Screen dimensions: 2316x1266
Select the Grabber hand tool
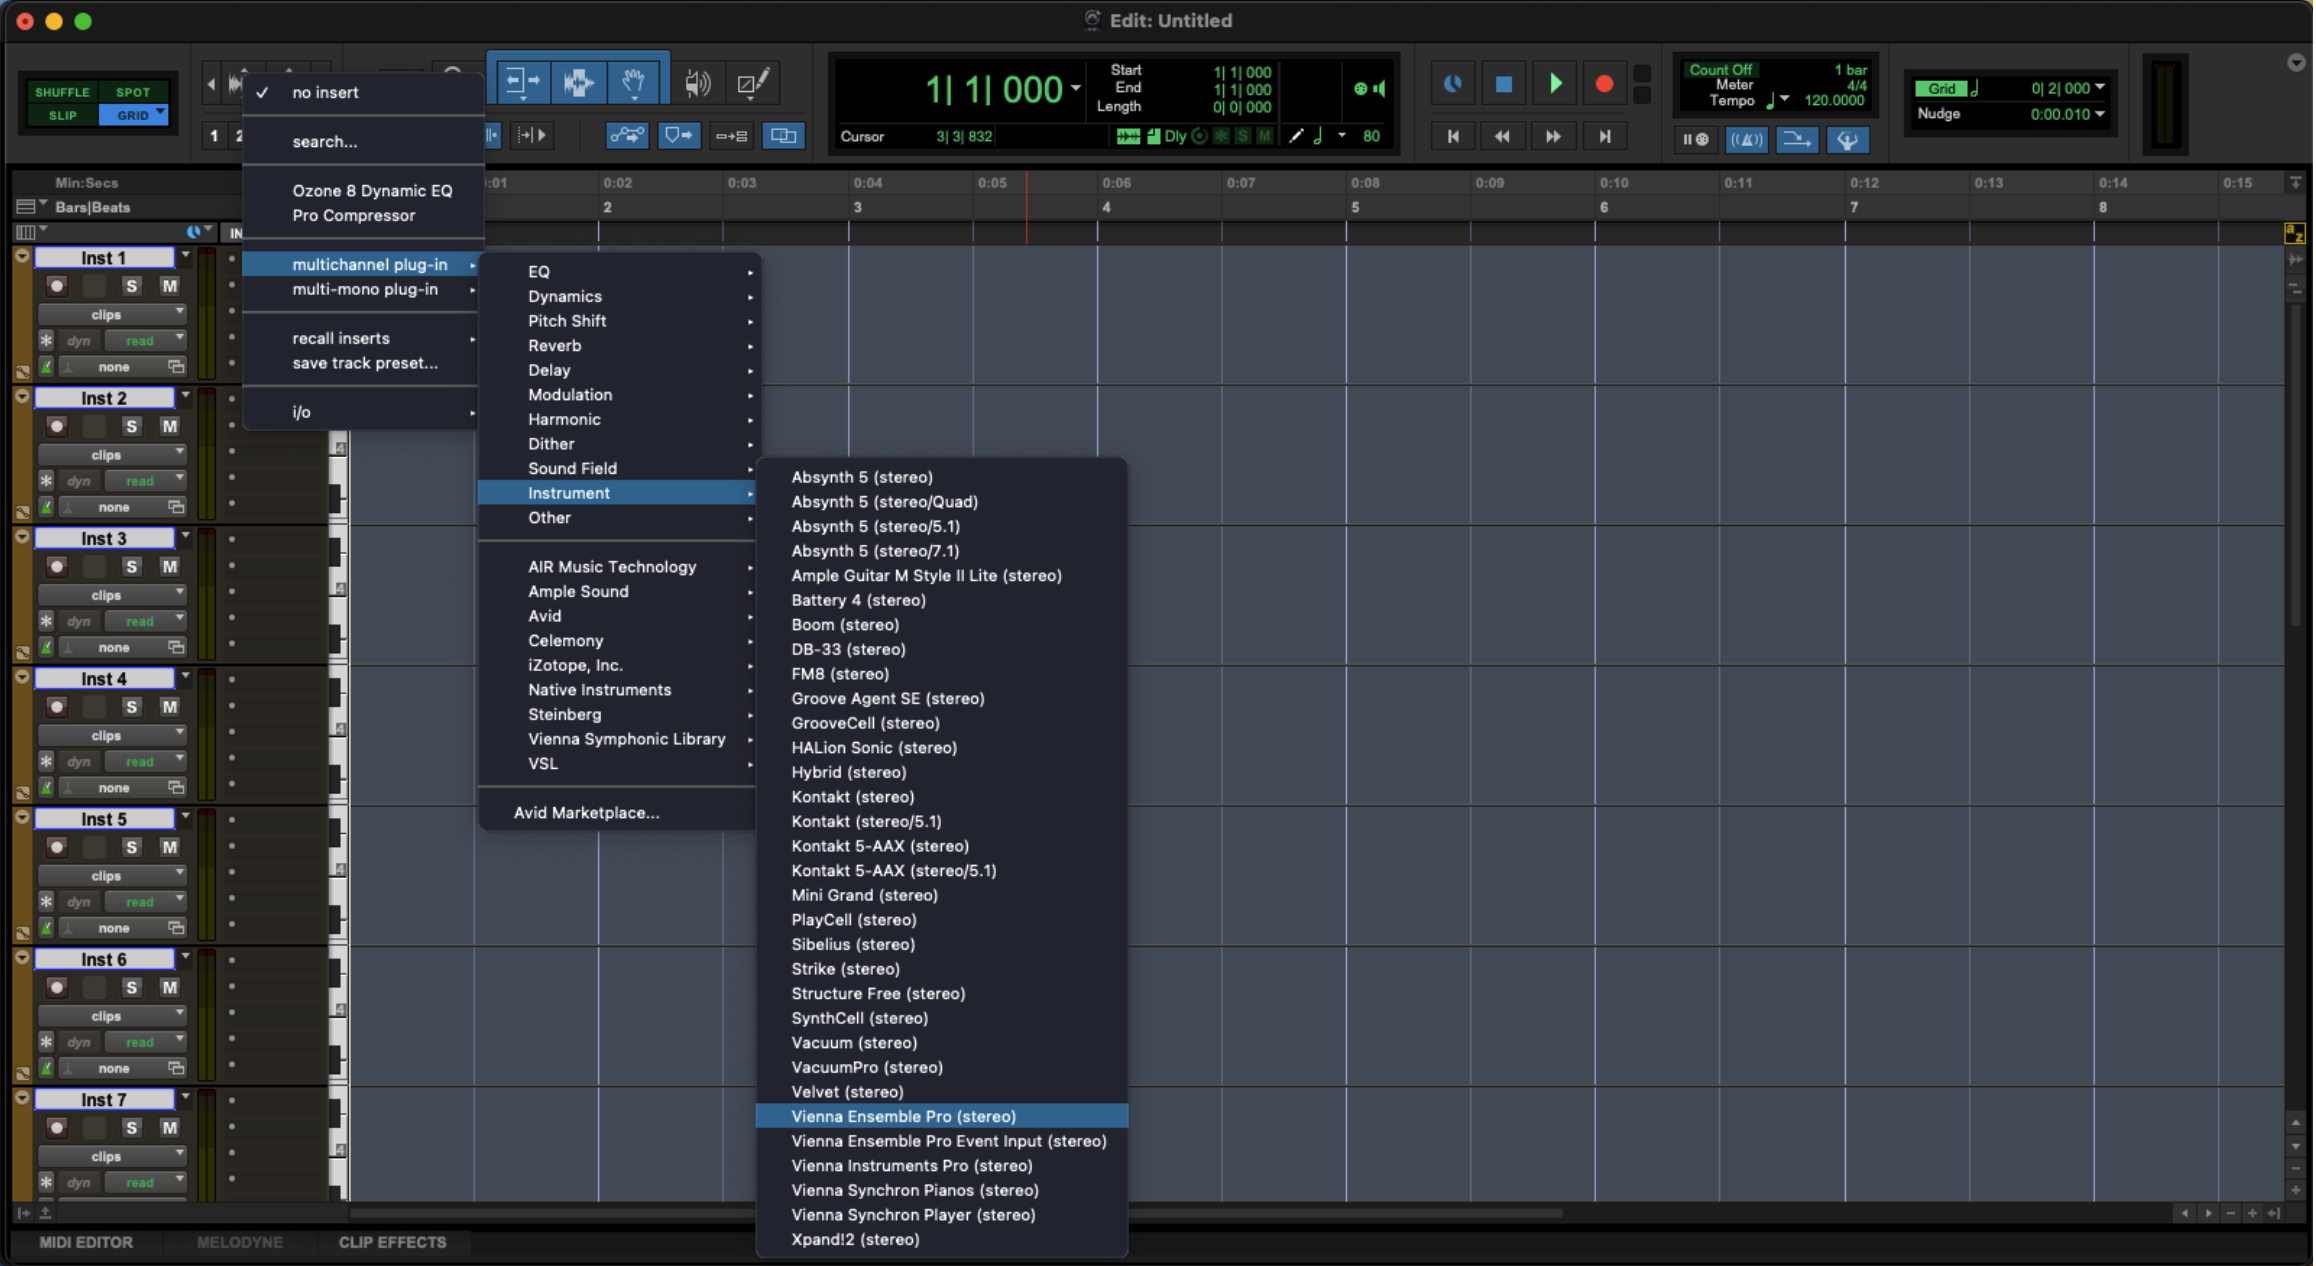[633, 82]
